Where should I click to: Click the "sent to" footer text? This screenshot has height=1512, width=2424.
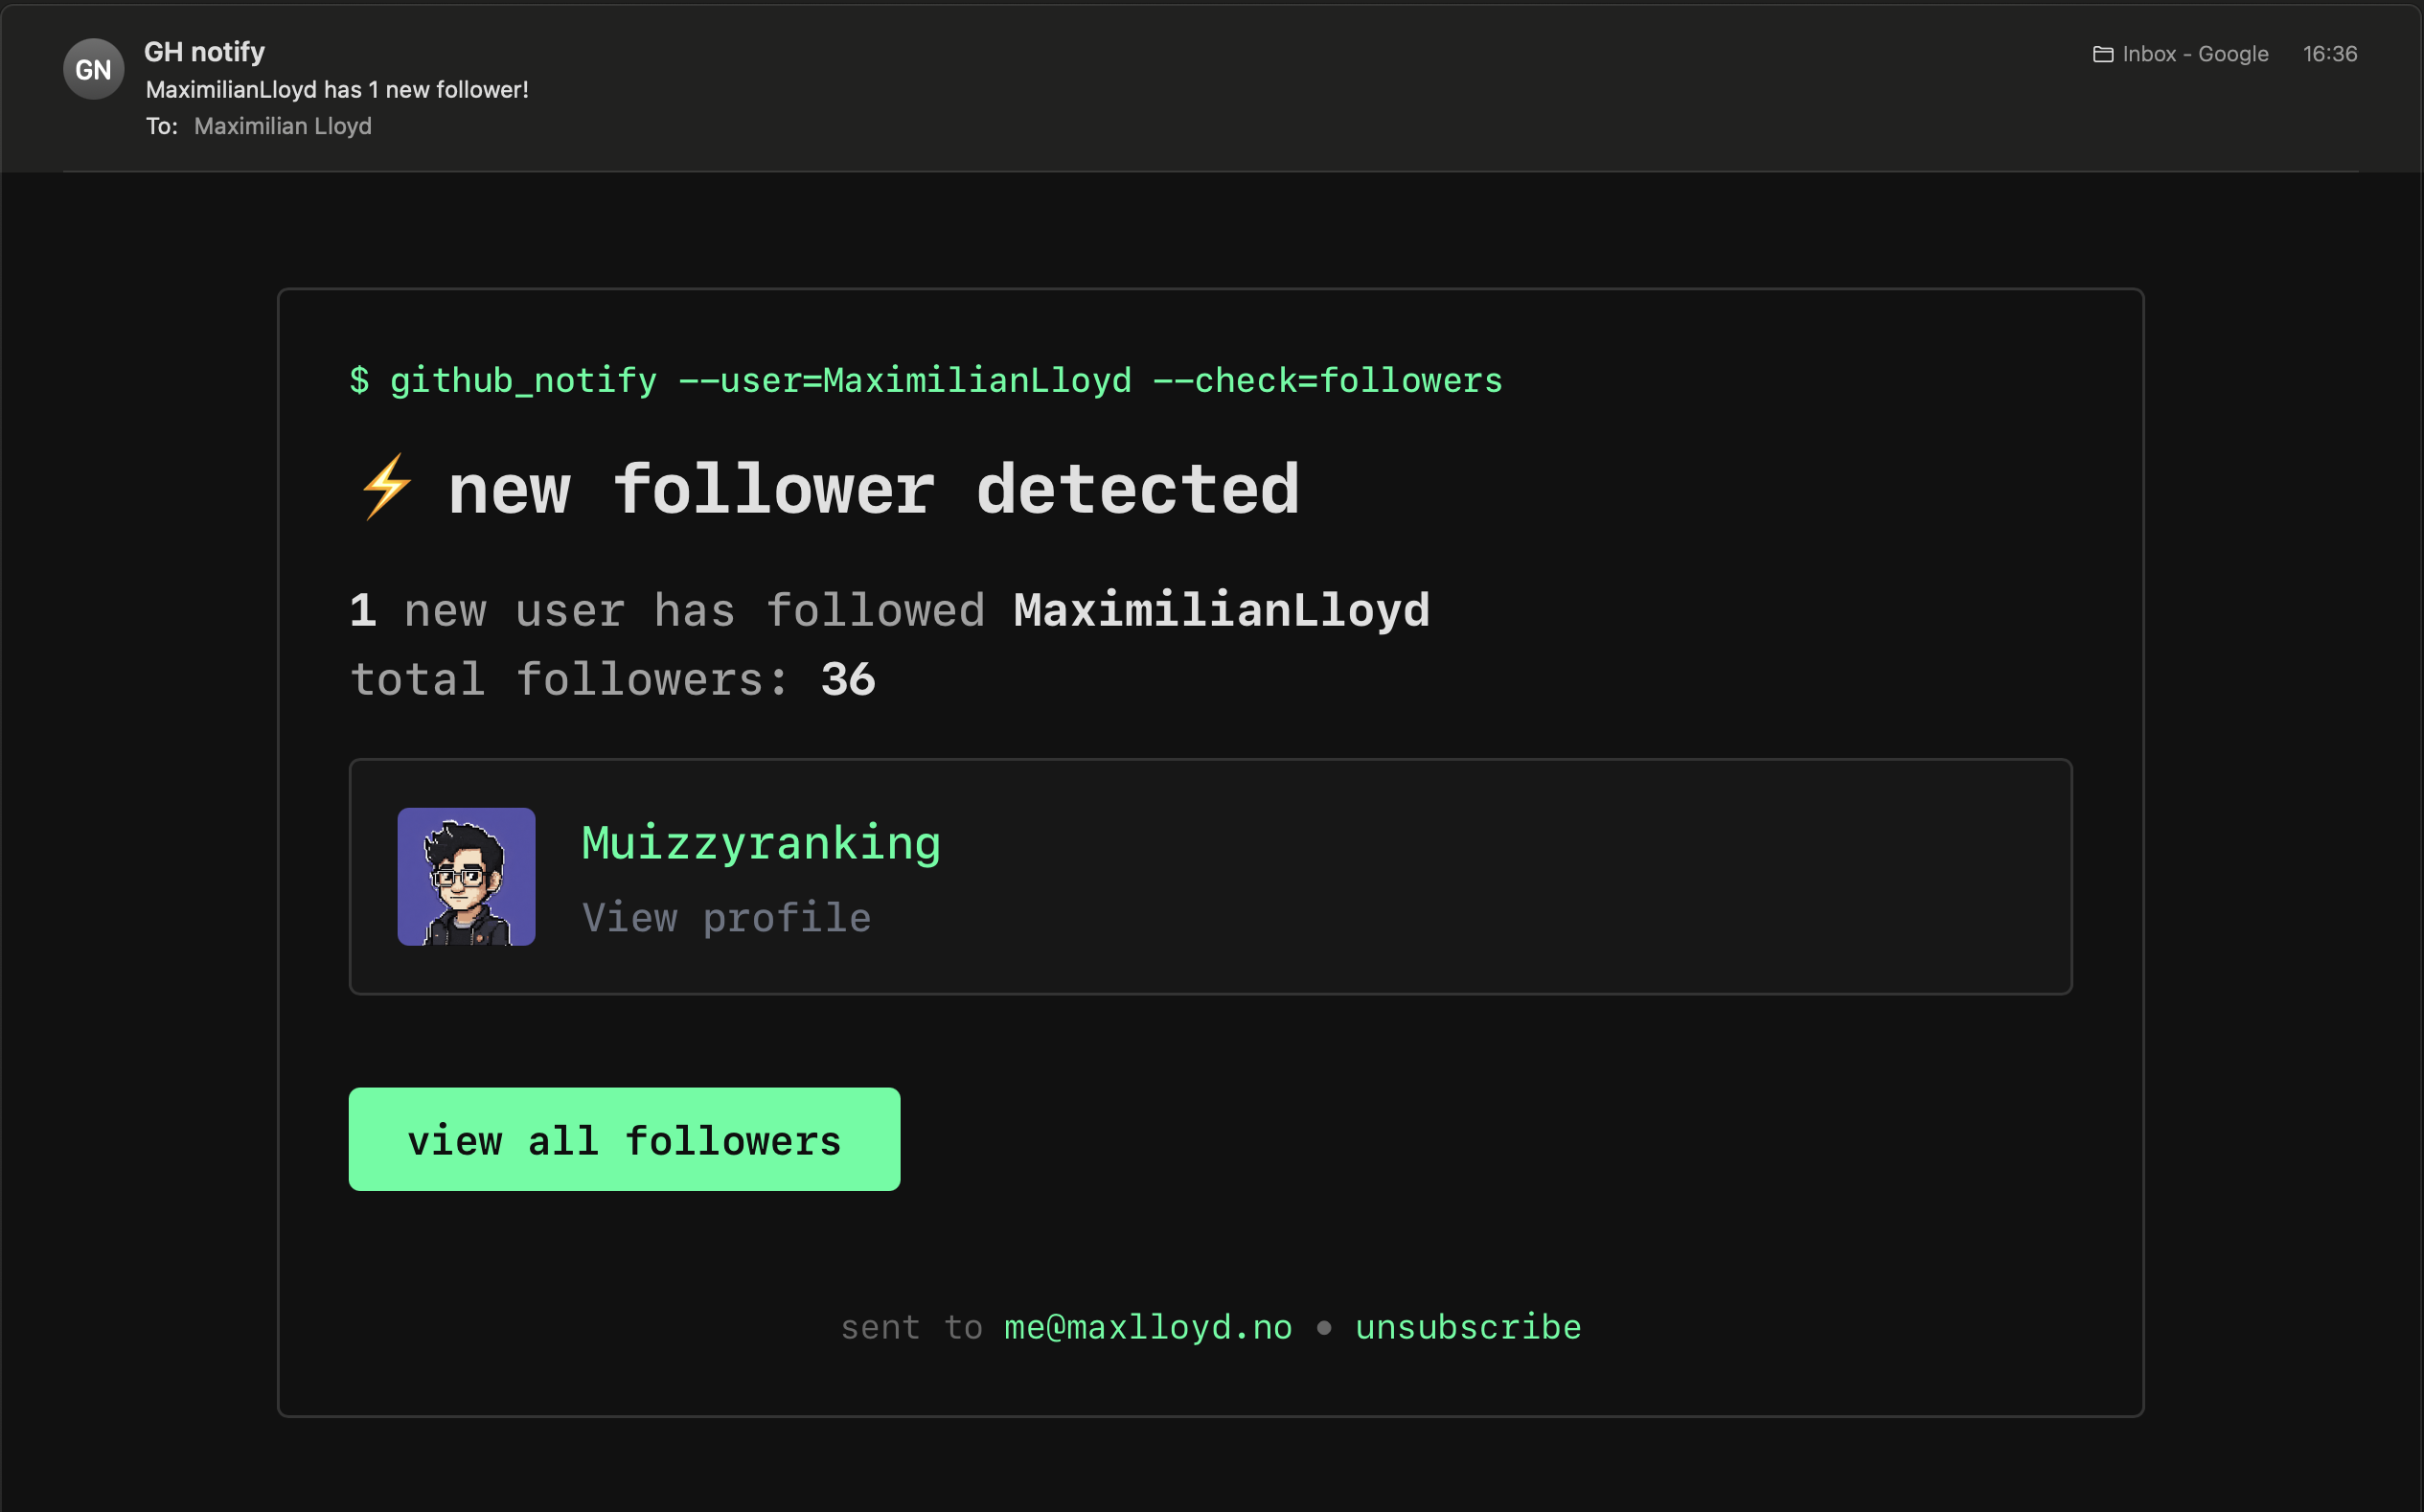(x=910, y=1327)
